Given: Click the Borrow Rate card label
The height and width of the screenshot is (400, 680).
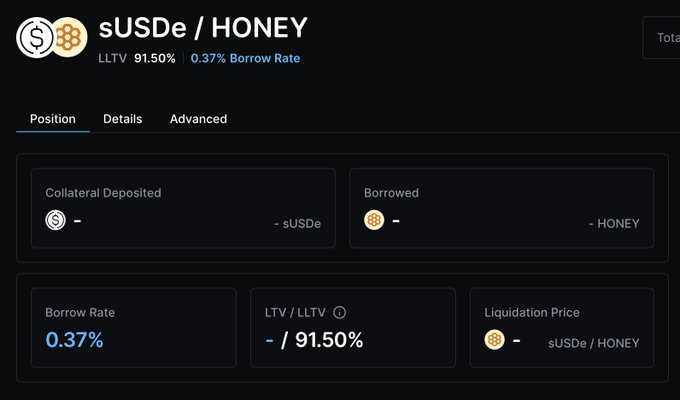Looking at the screenshot, I should (80, 312).
